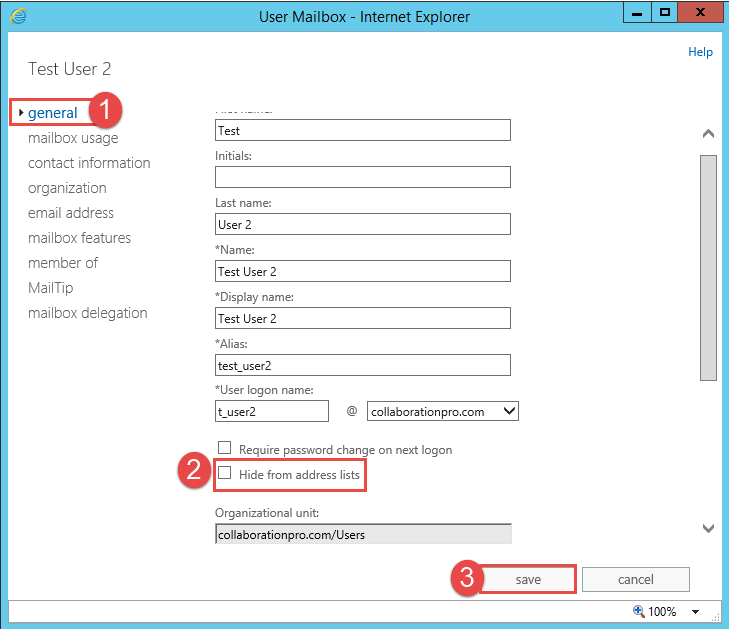Select the general section
The width and height of the screenshot is (729, 629).
tap(53, 113)
